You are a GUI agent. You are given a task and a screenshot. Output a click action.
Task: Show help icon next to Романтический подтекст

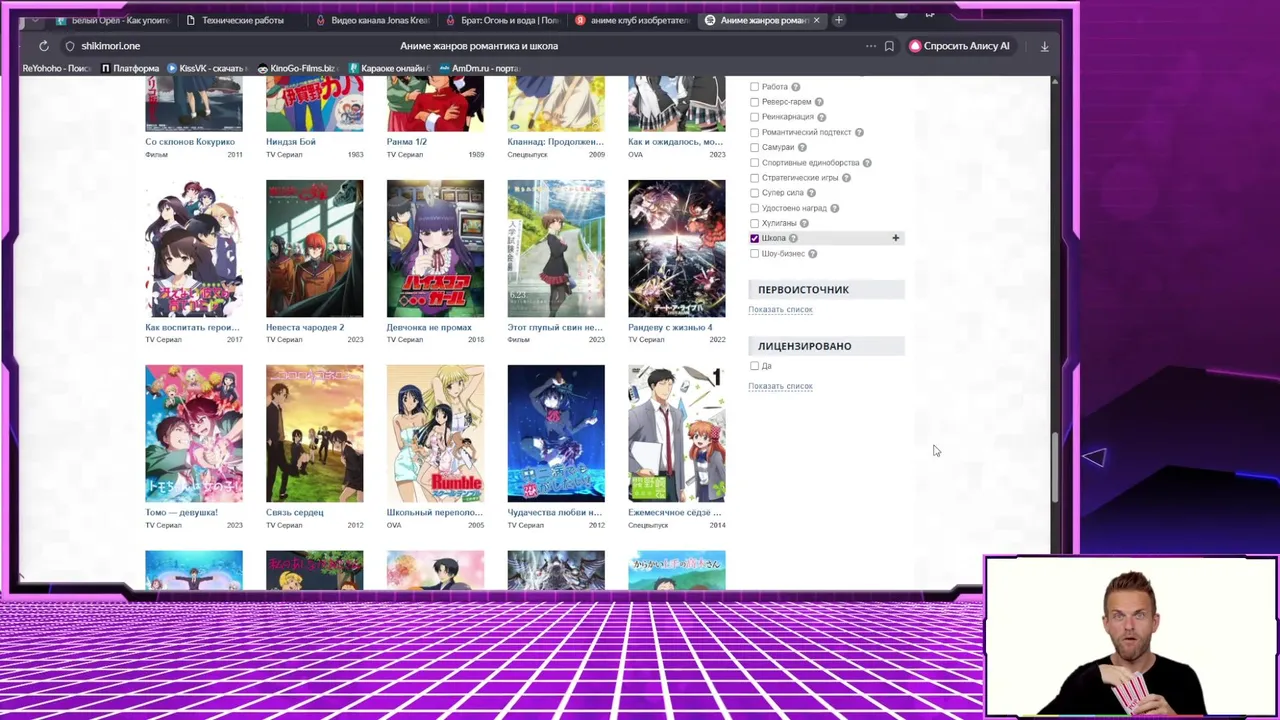point(859,132)
